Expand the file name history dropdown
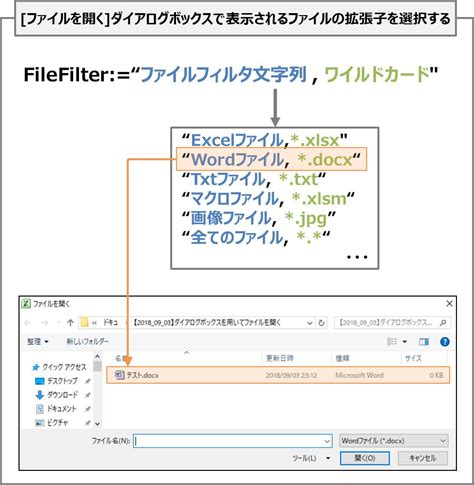This screenshot has width=474, height=485. (x=327, y=441)
